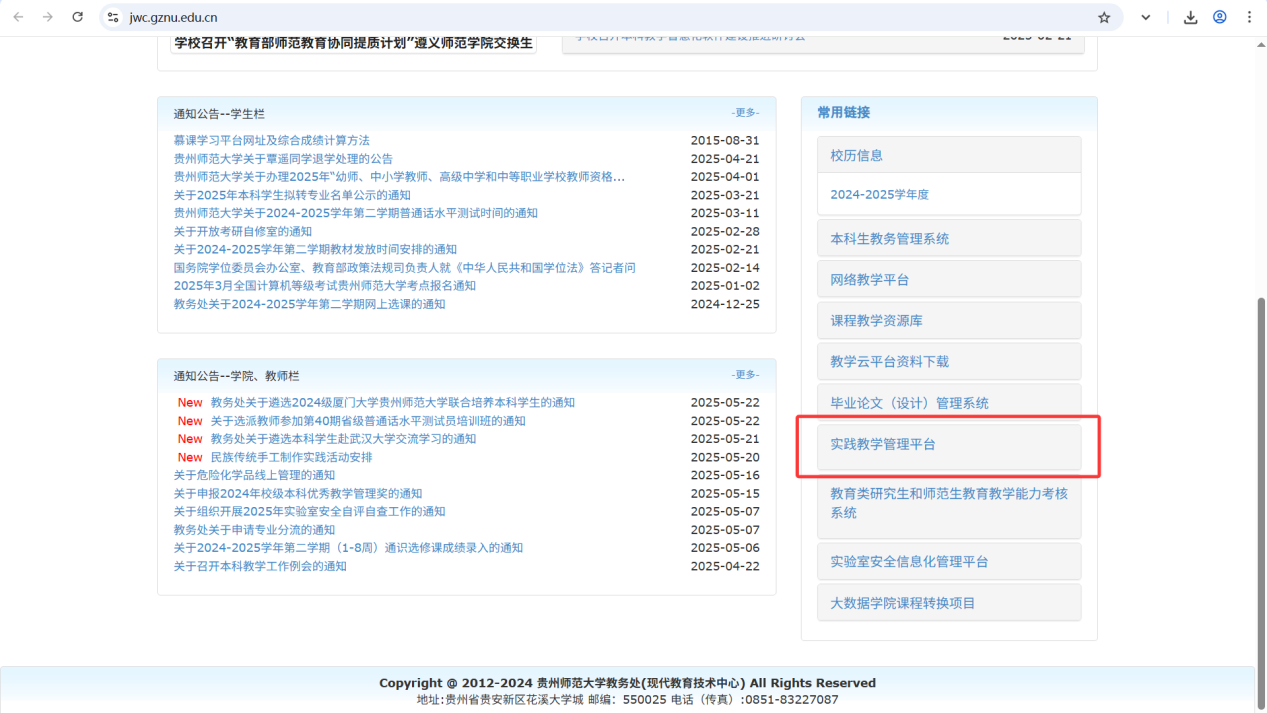Open the 校历信息 link
Screen dimensions: 1267x713
coord(856,155)
